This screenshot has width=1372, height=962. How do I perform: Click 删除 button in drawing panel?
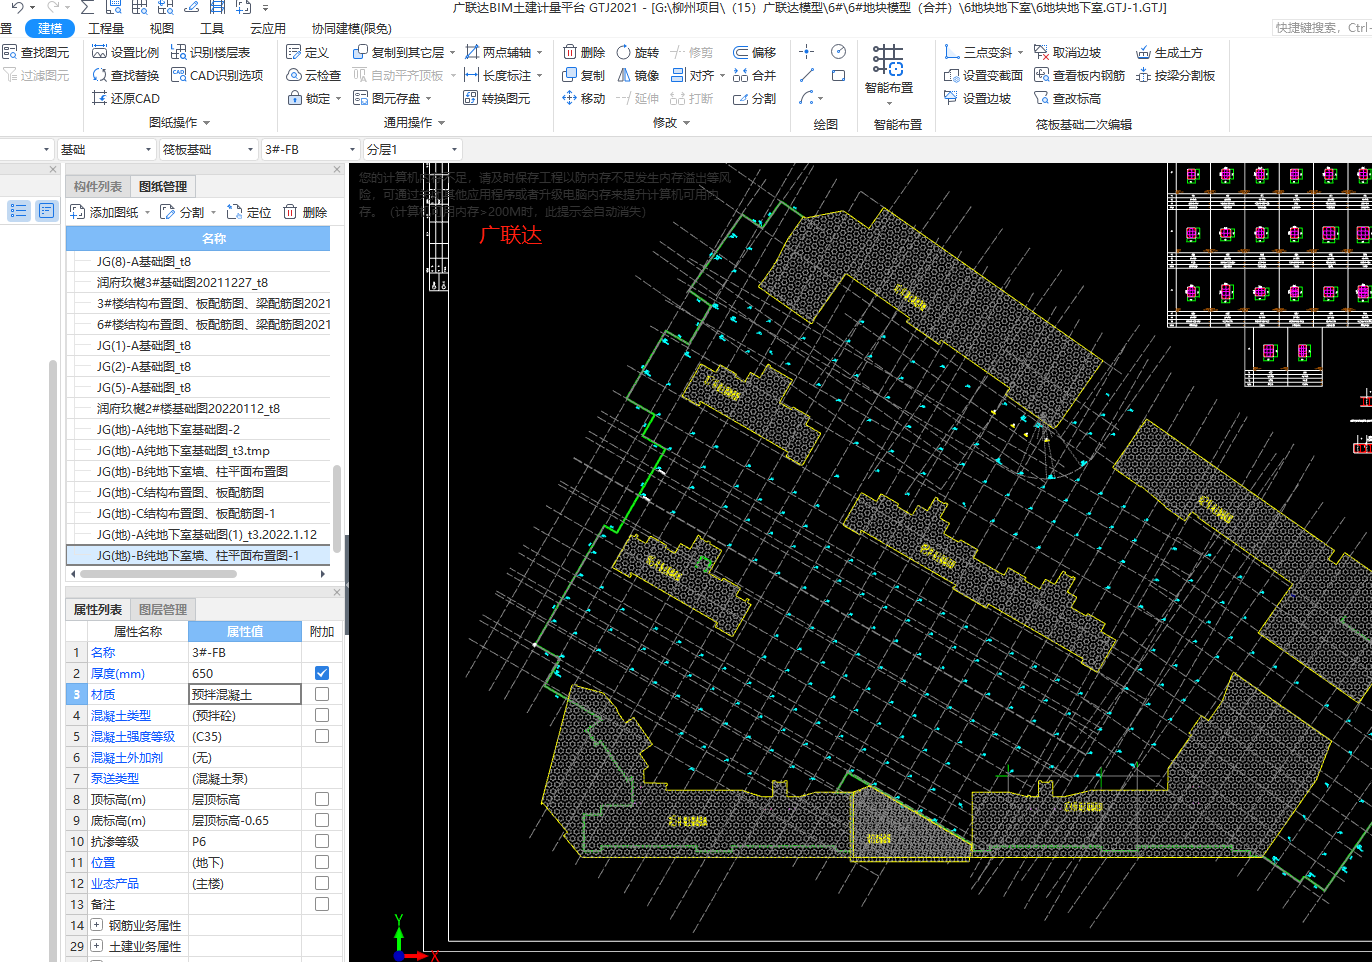[x=305, y=212]
